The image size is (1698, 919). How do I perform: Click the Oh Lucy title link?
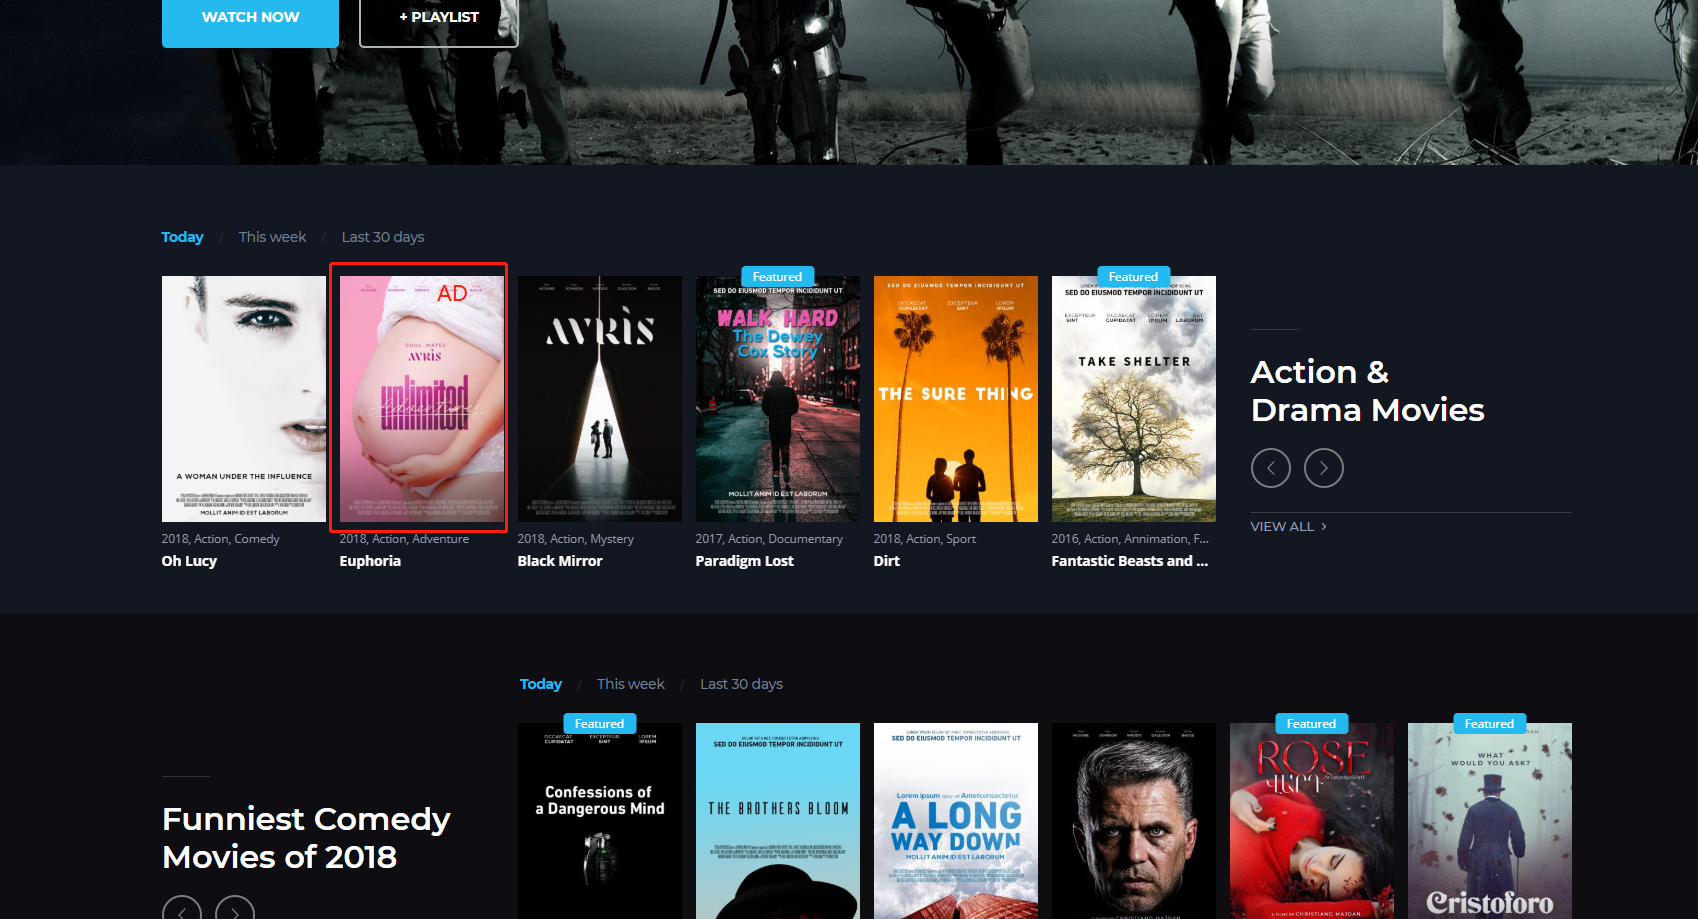(189, 561)
